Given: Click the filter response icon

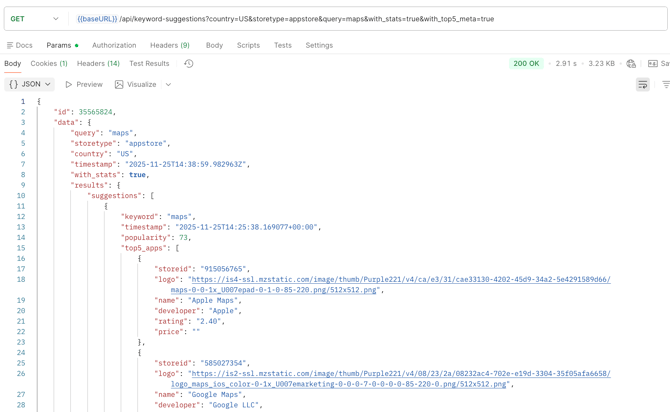Looking at the screenshot, I should [665, 85].
